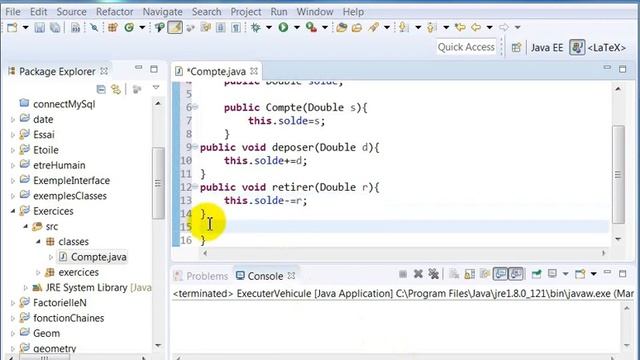640x360 pixels.
Task: Click the Back navigation arrow
Action: click(476, 27)
